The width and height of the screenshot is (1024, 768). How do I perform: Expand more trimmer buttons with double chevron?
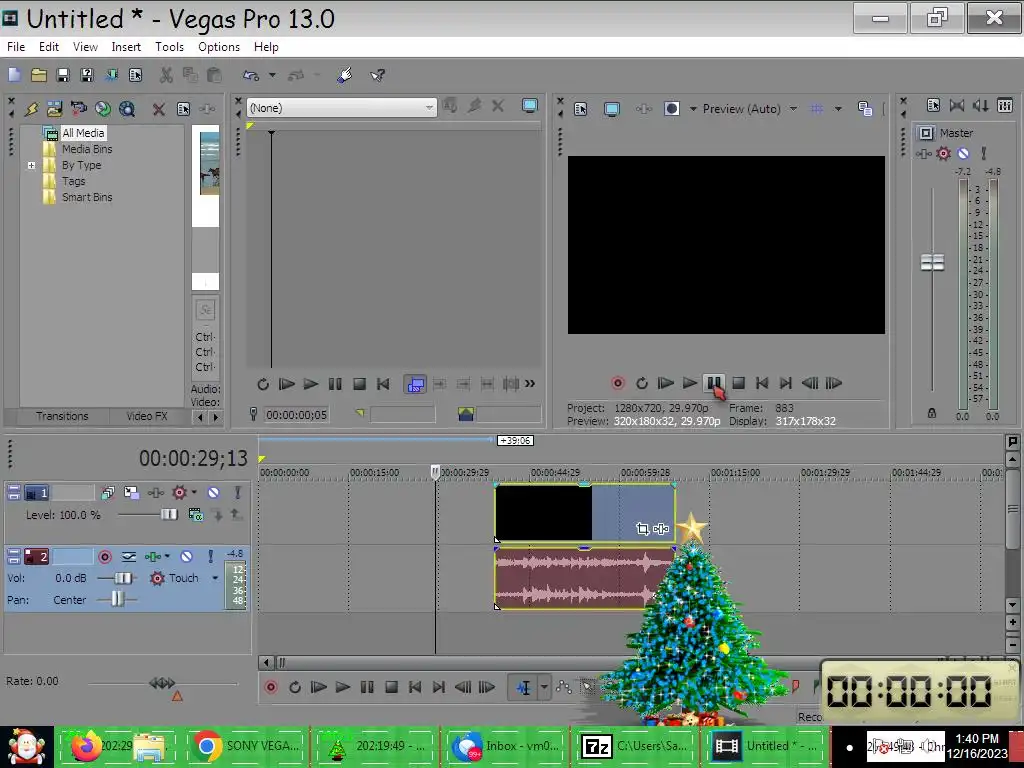(530, 384)
